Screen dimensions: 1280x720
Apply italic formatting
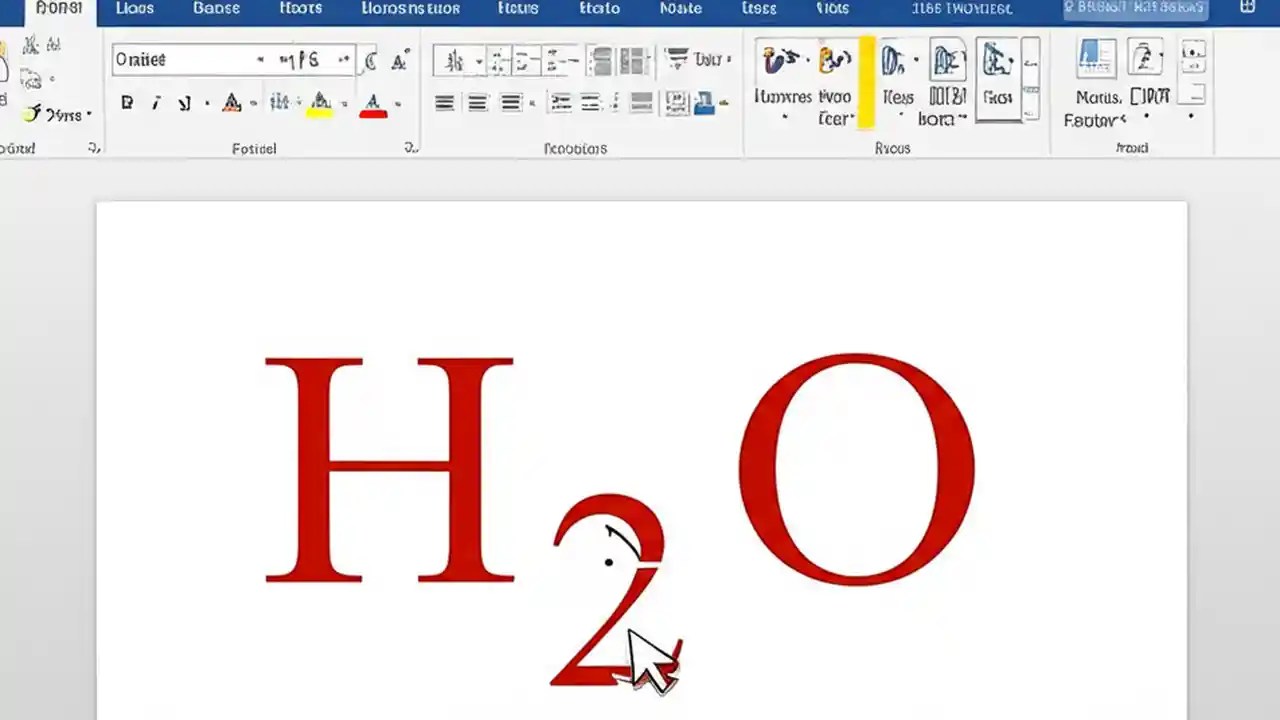tap(155, 102)
